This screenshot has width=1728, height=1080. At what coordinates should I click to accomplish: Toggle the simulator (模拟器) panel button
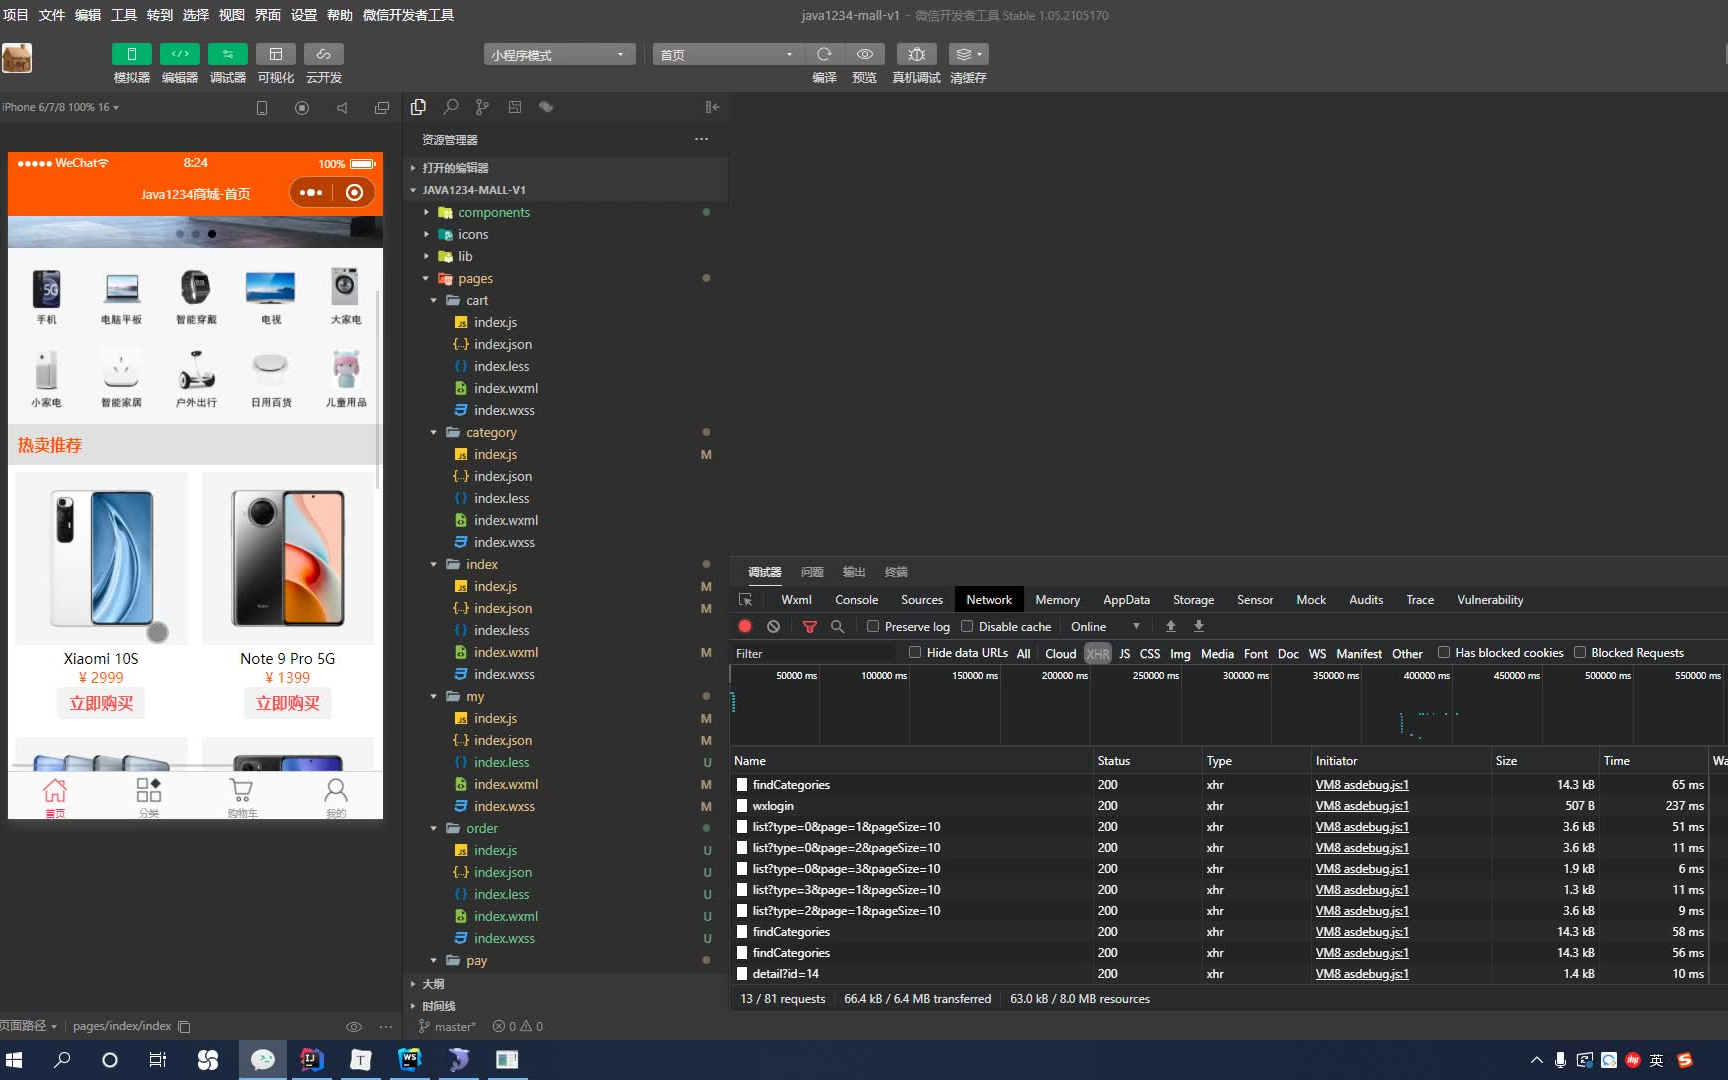pyautogui.click(x=131, y=54)
